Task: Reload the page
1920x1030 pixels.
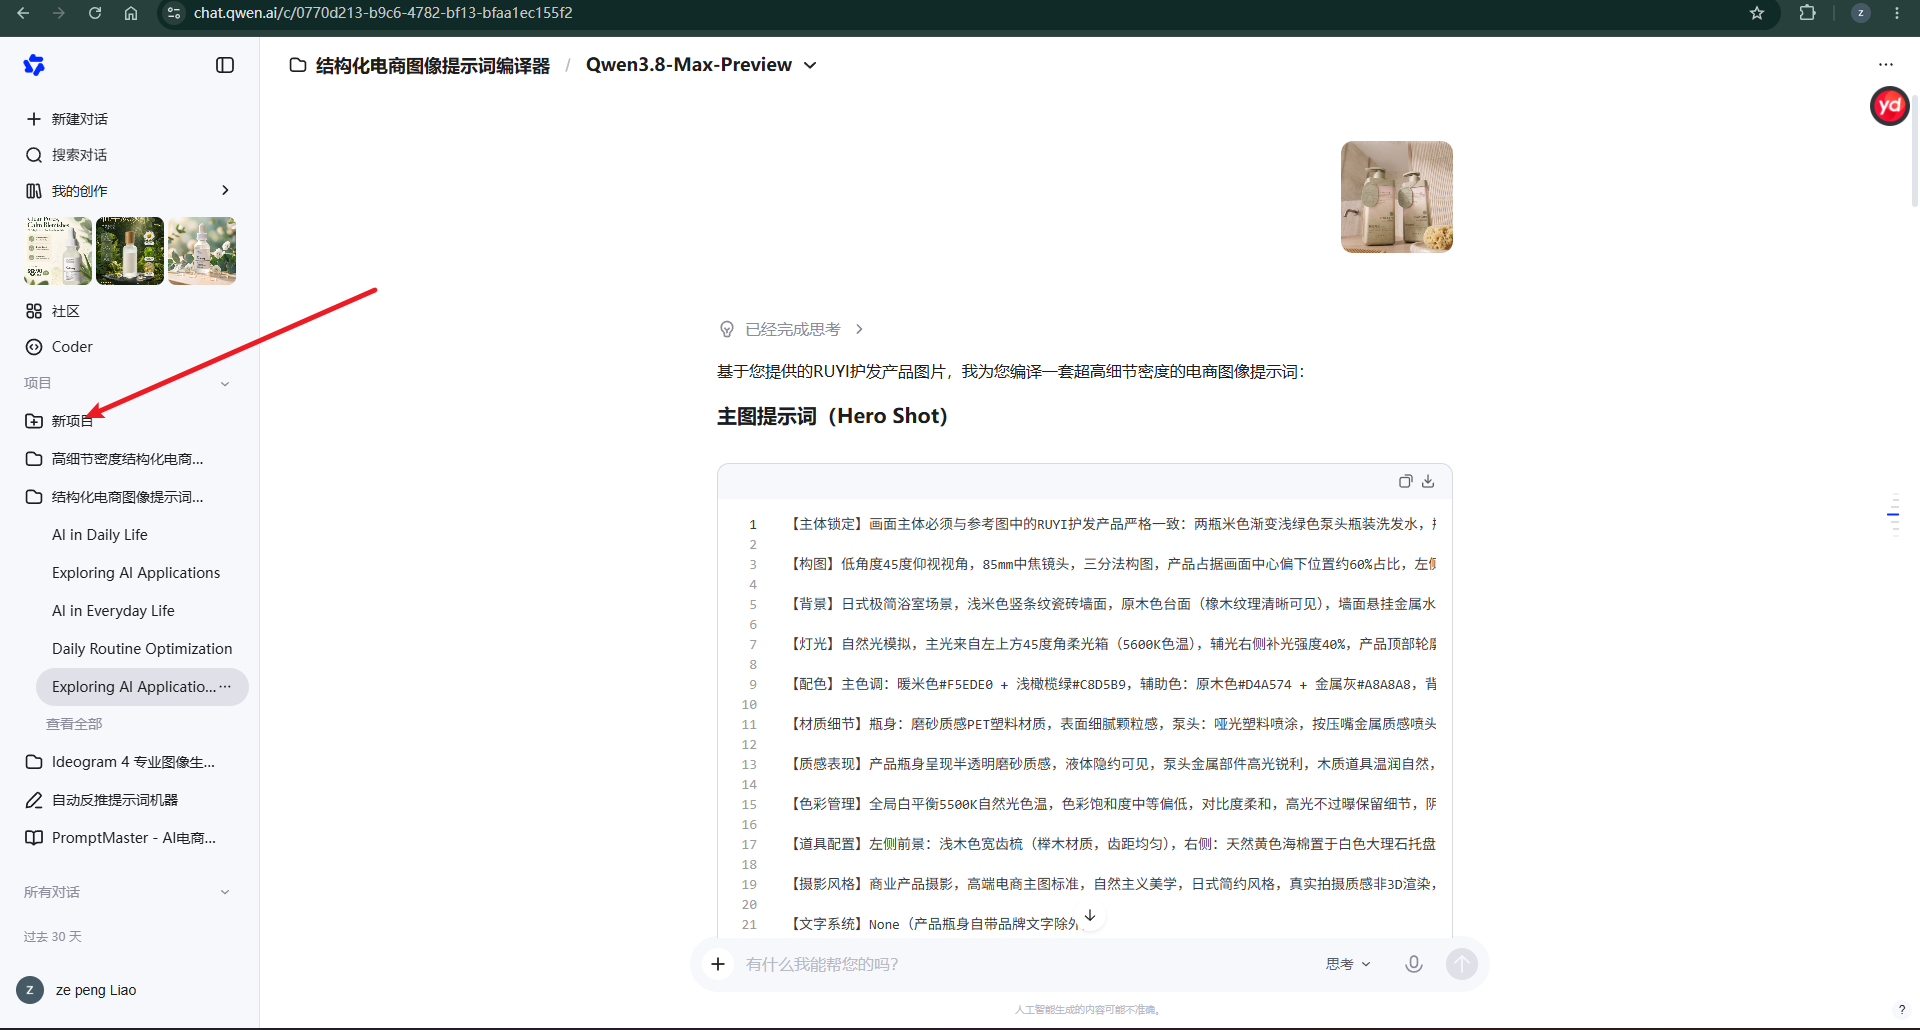Action: [94, 13]
